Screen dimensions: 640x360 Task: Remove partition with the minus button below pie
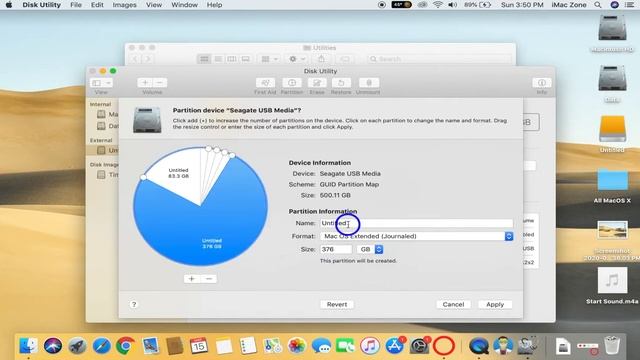[x=209, y=279]
